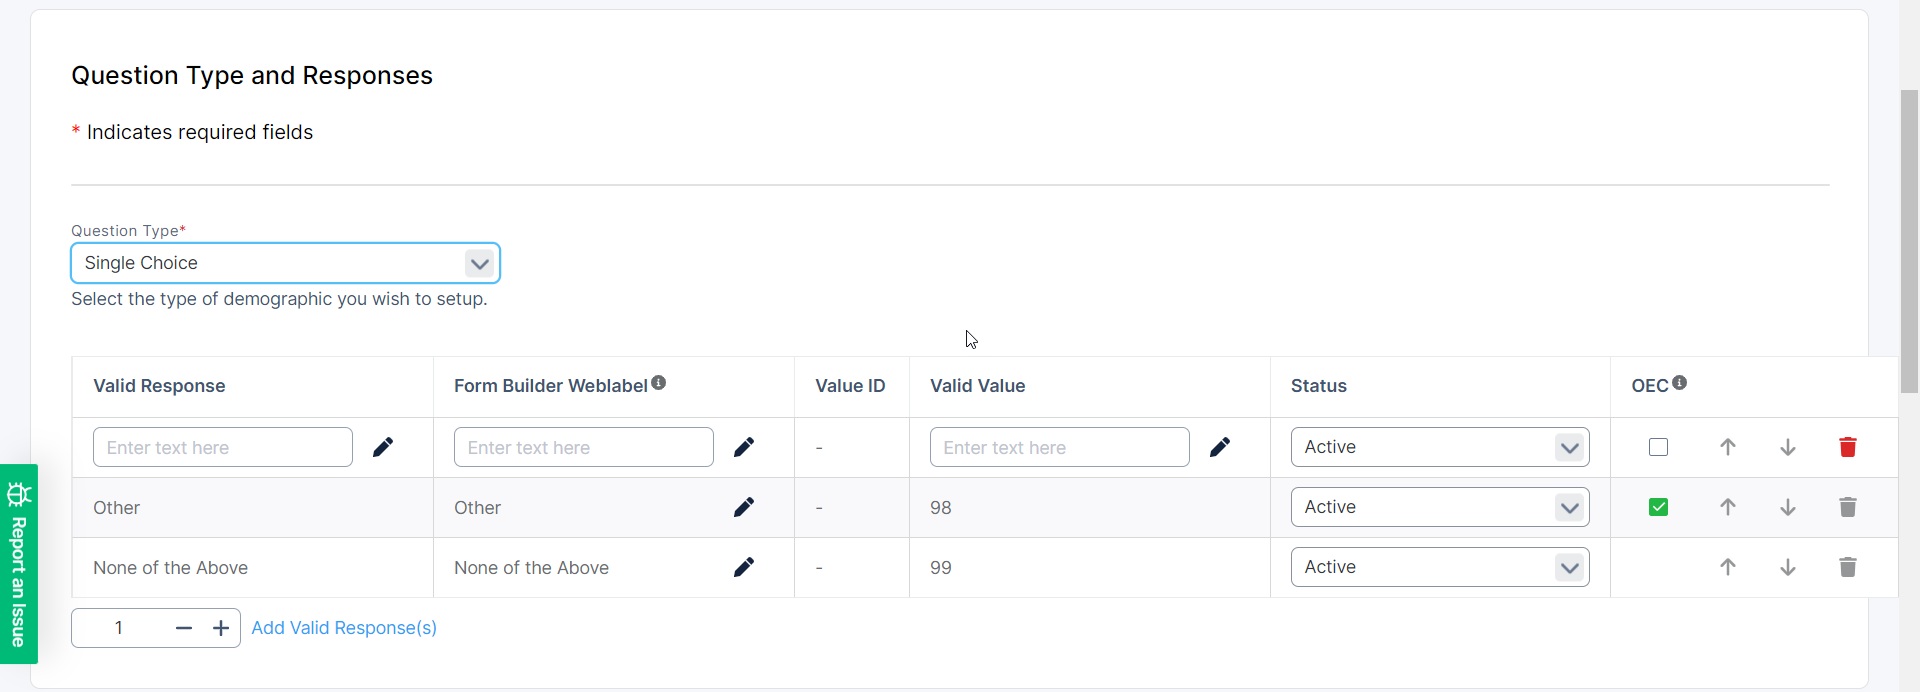Uncheck the OEC checkbox for Other
The width and height of the screenshot is (1920, 692).
click(x=1658, y=507)
